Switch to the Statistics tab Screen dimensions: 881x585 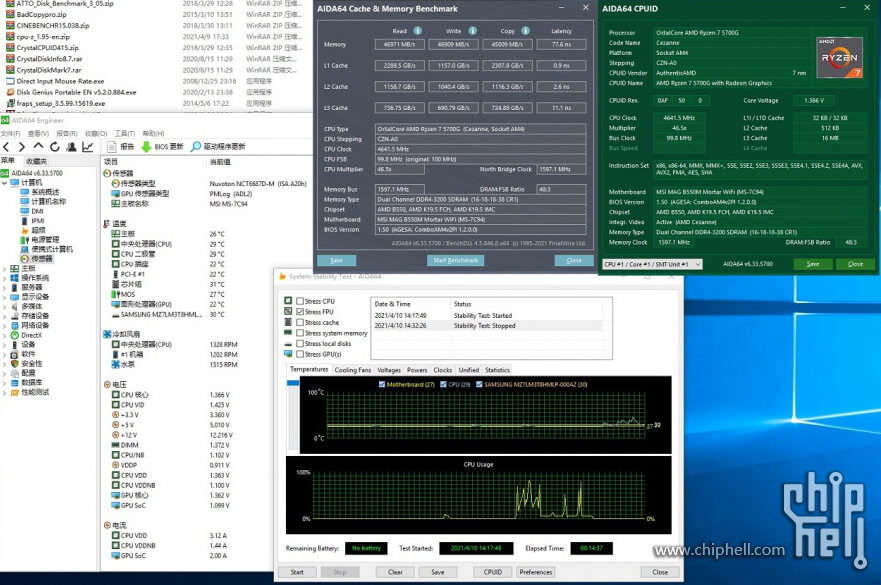tap(497, 369)
